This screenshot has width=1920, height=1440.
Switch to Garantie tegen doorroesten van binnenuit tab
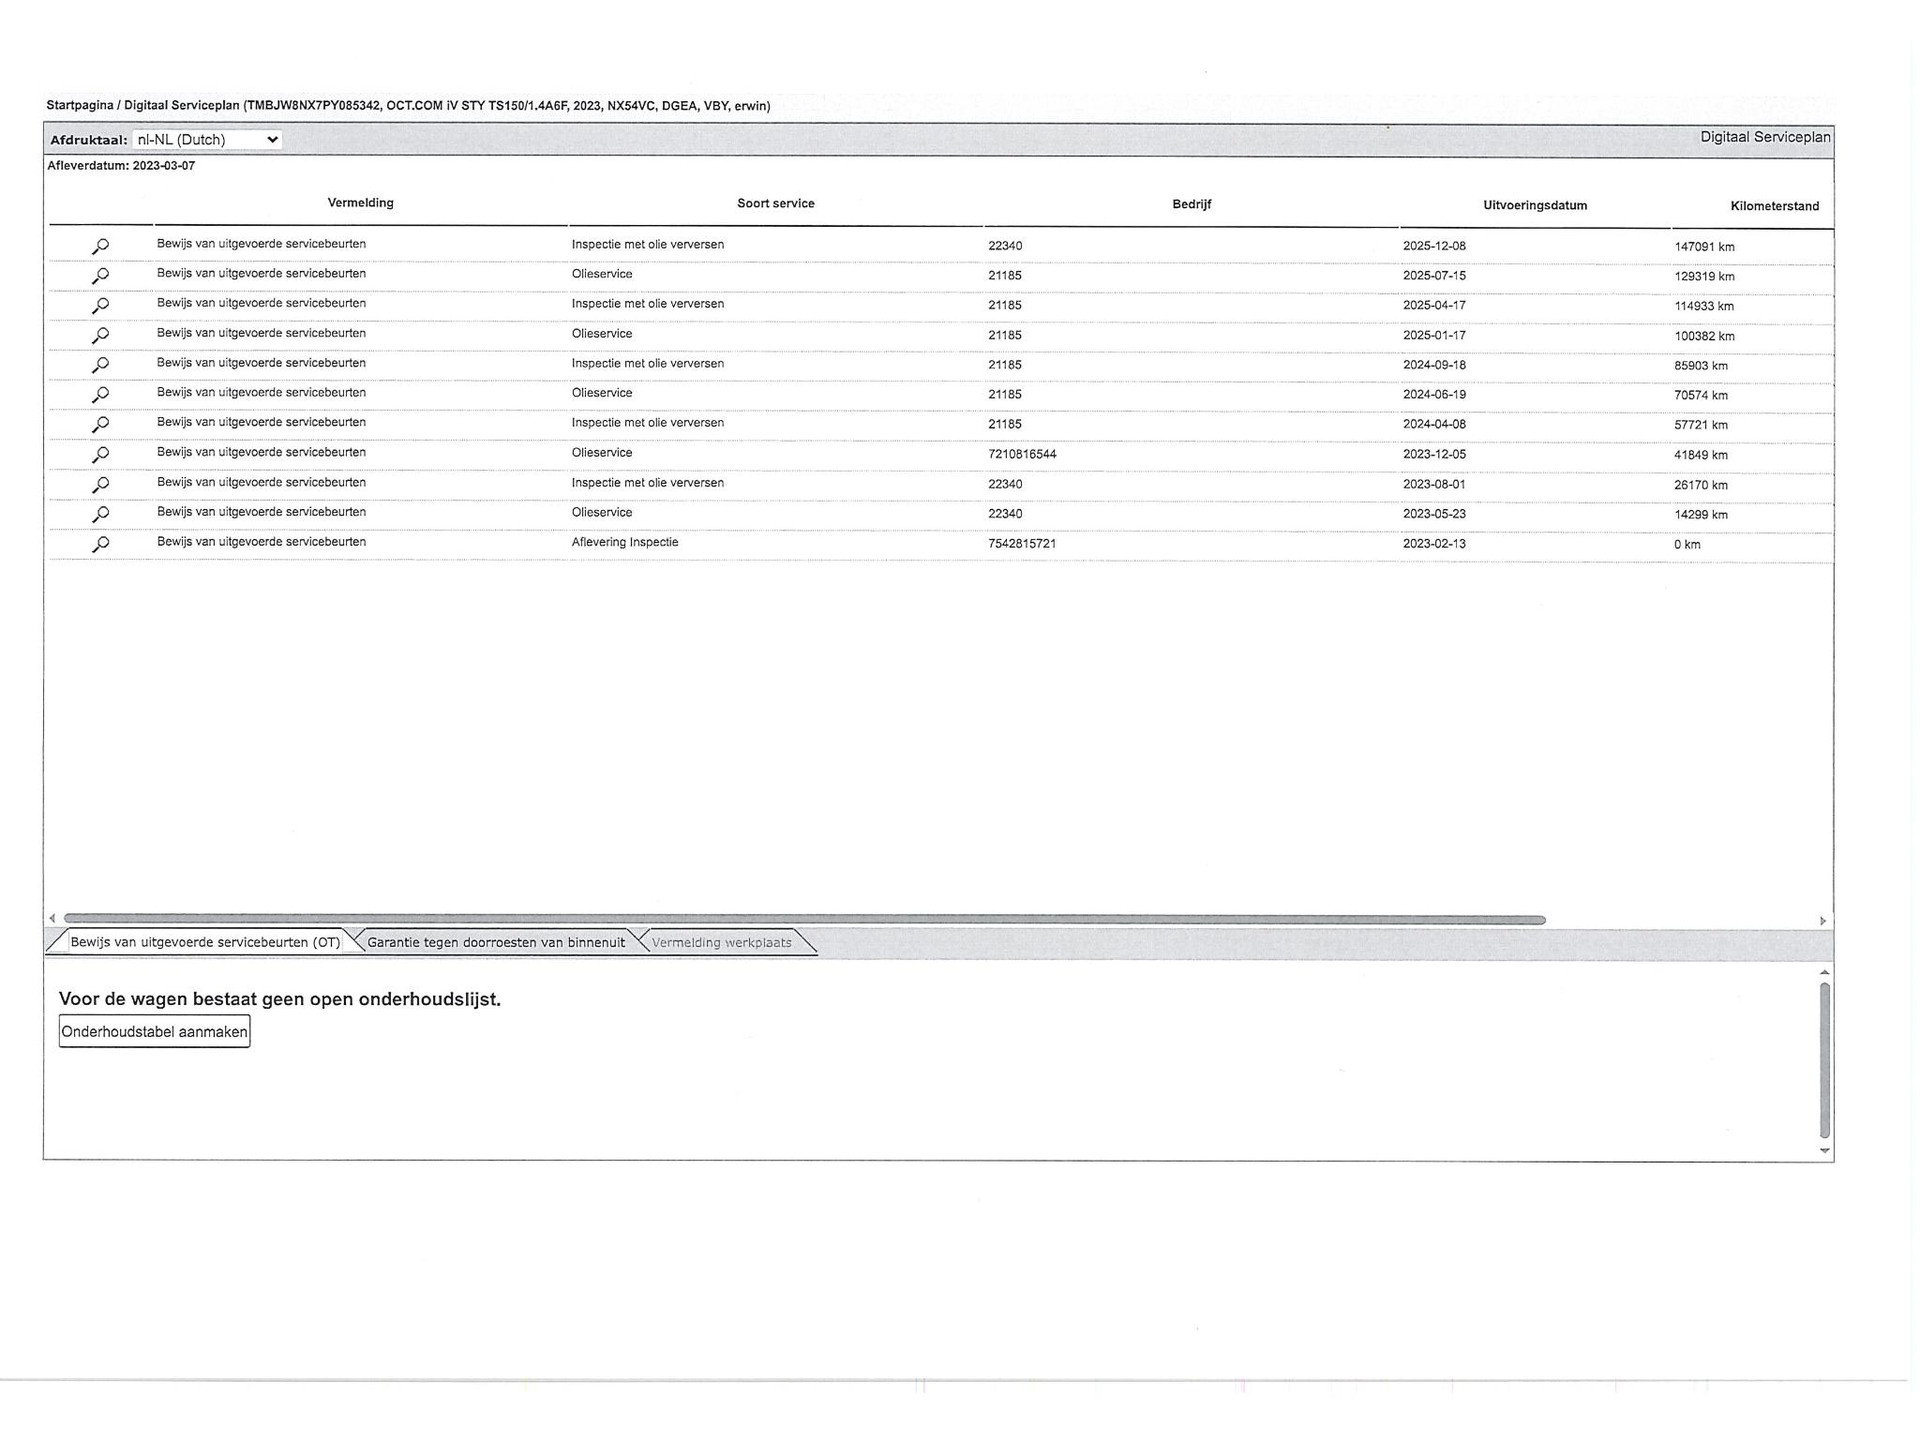pos(495,942)
